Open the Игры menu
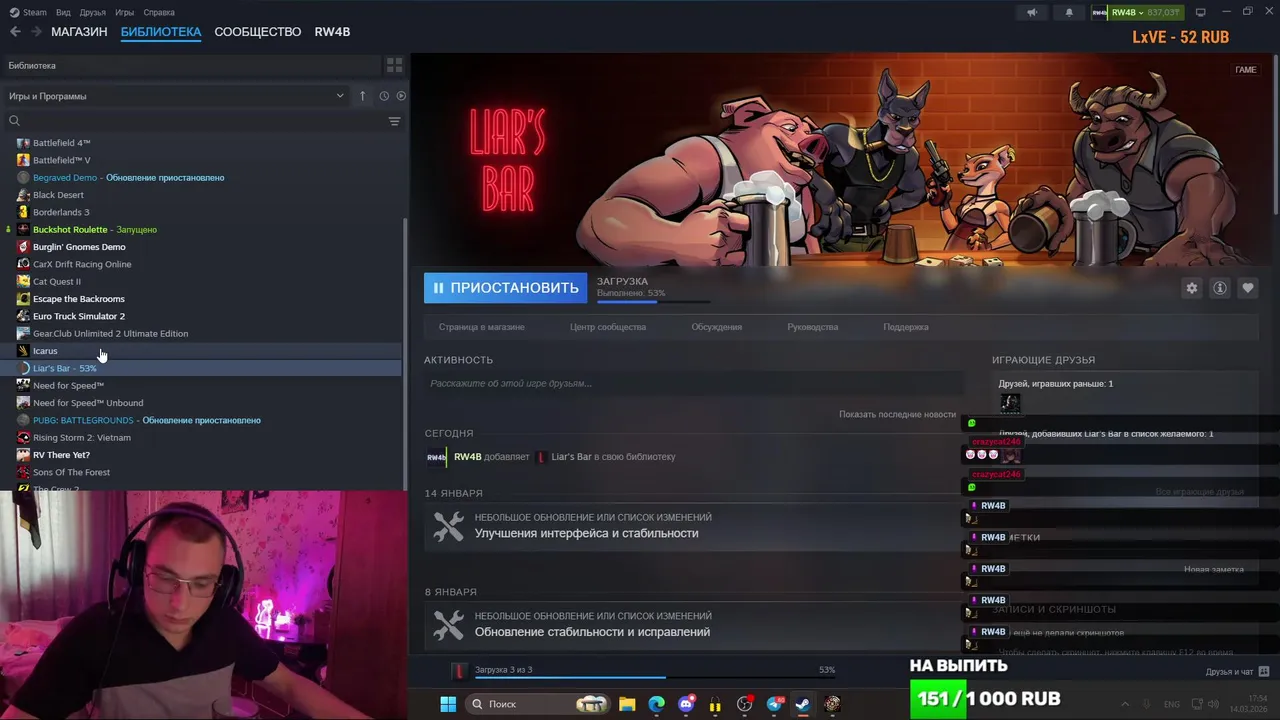The height and width of the screenshot is (720, 1280). tap(125, 12)
